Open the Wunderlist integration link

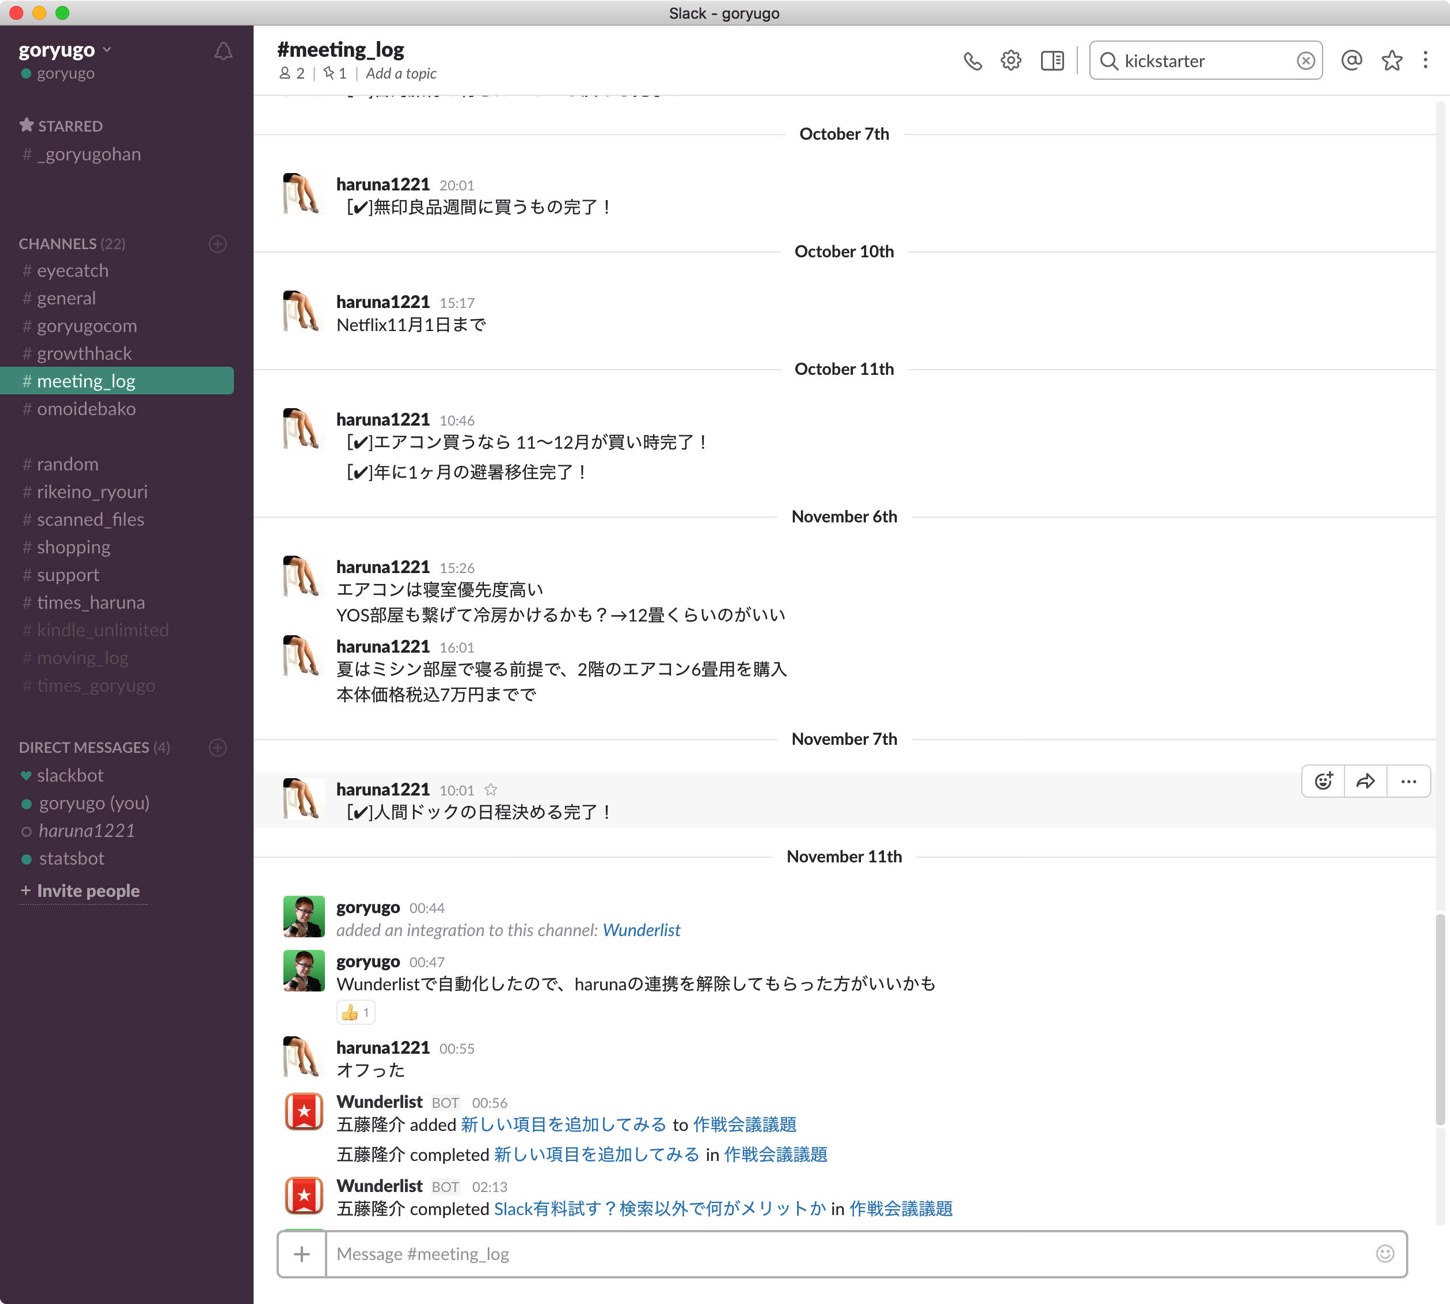click(x=641, y=930)
